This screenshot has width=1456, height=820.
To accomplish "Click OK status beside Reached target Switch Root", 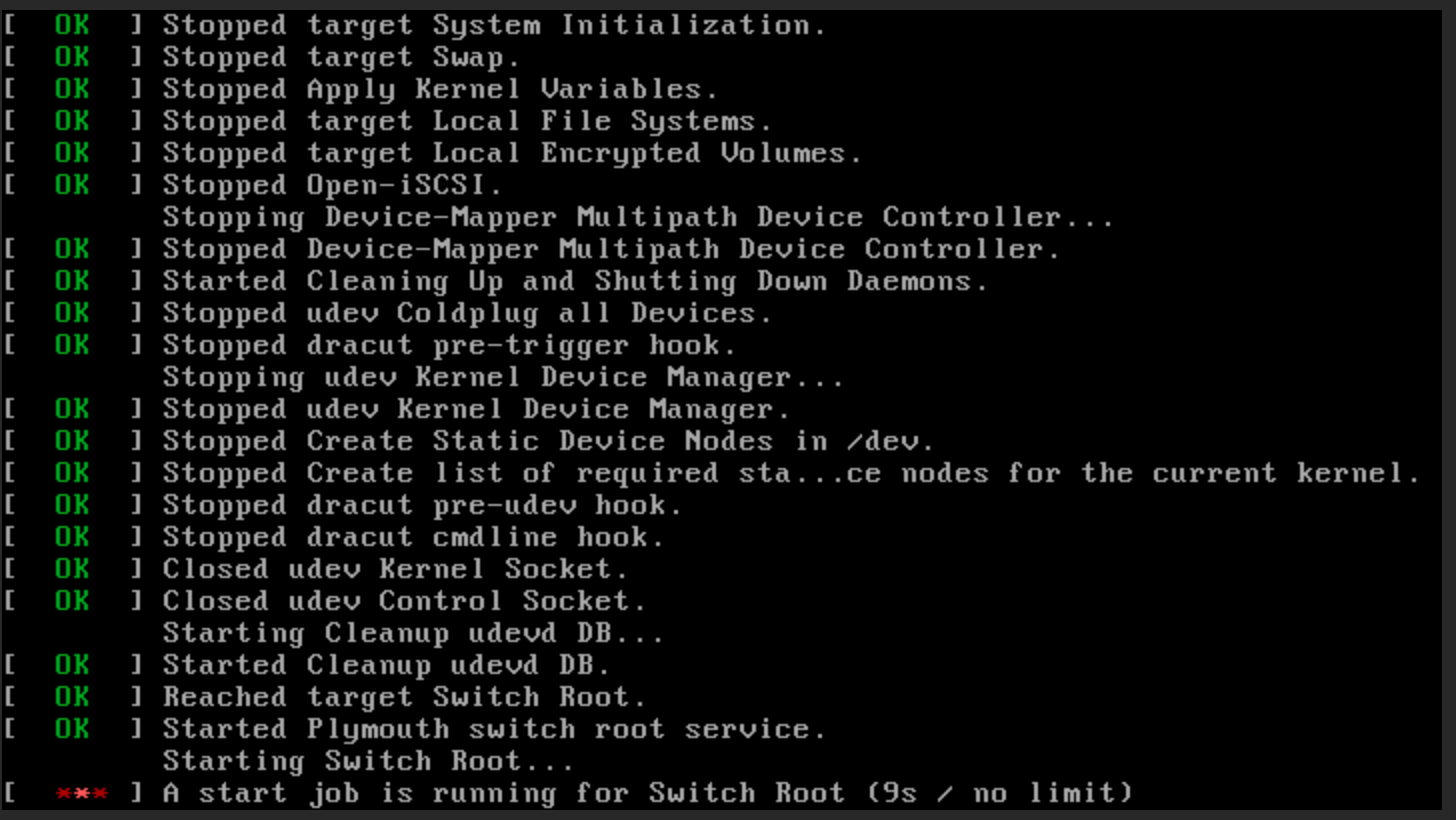I will (72, 697).
